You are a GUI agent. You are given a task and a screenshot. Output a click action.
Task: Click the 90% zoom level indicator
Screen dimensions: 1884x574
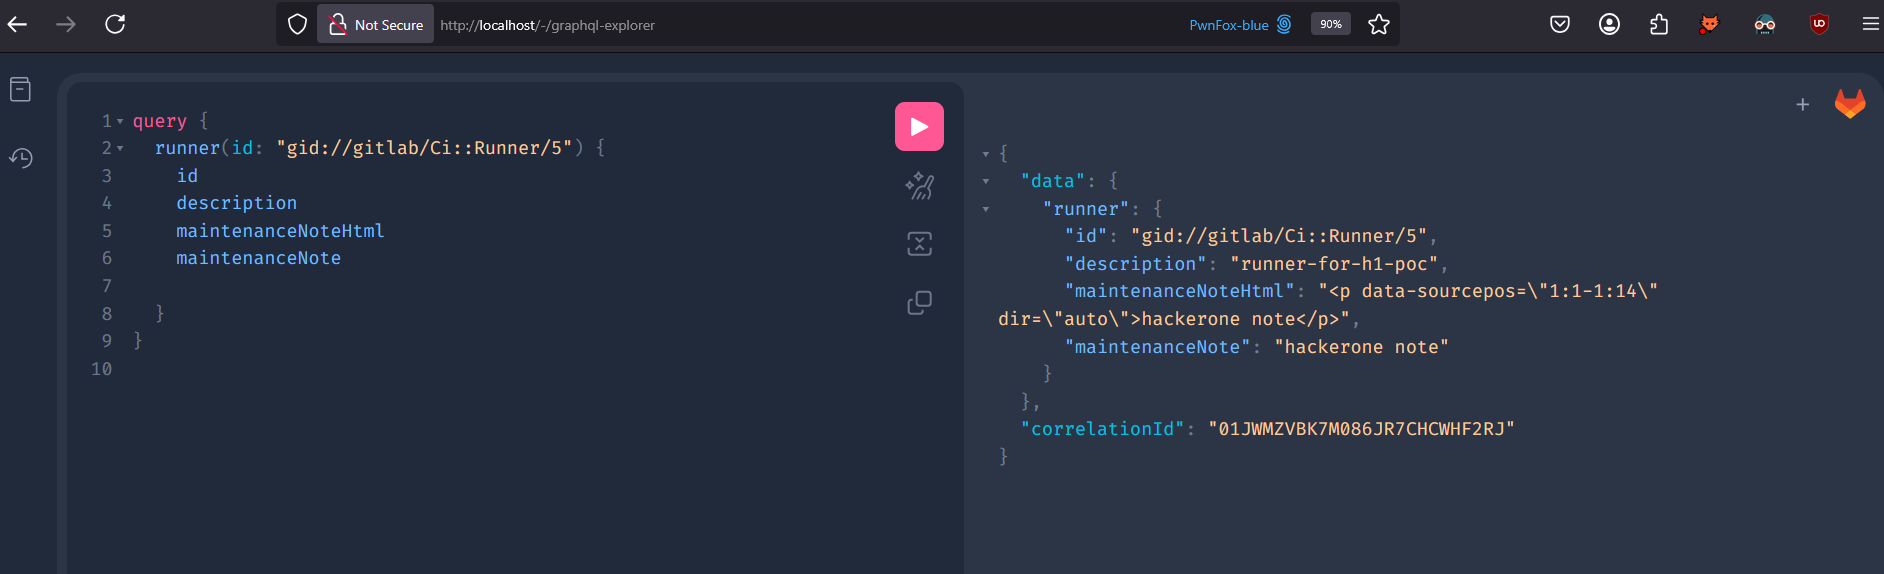[x=1330, y=24]
